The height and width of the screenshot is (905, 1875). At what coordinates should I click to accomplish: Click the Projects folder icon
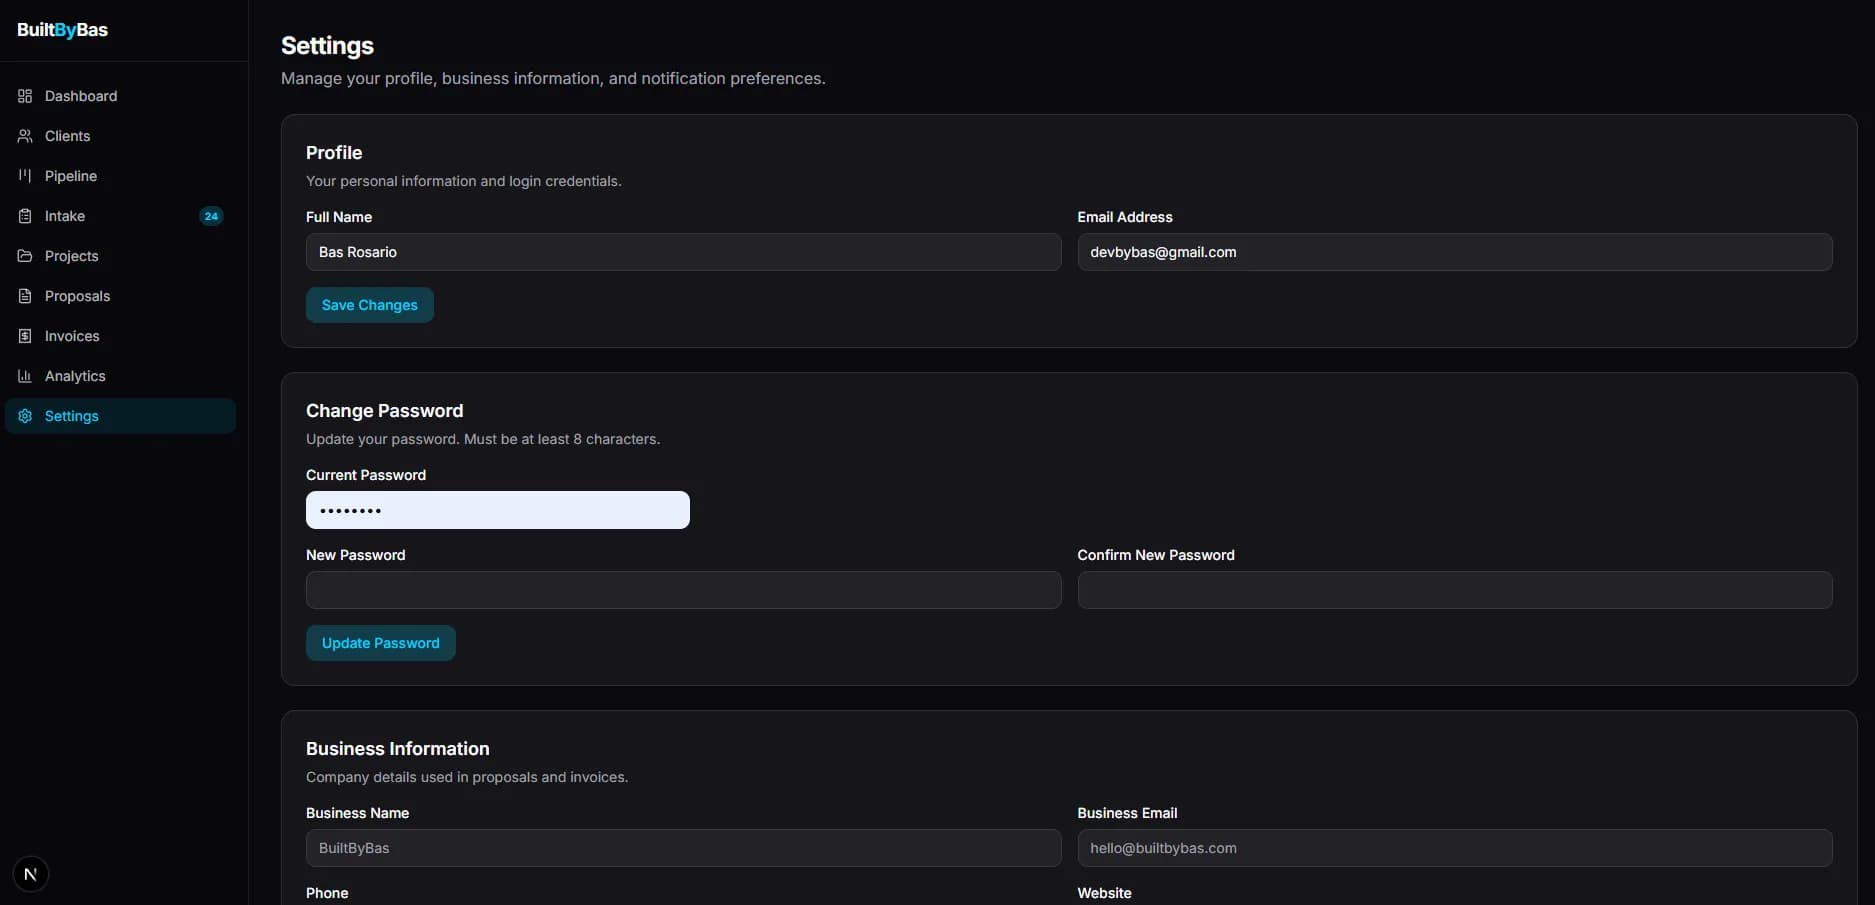point(25,256)
